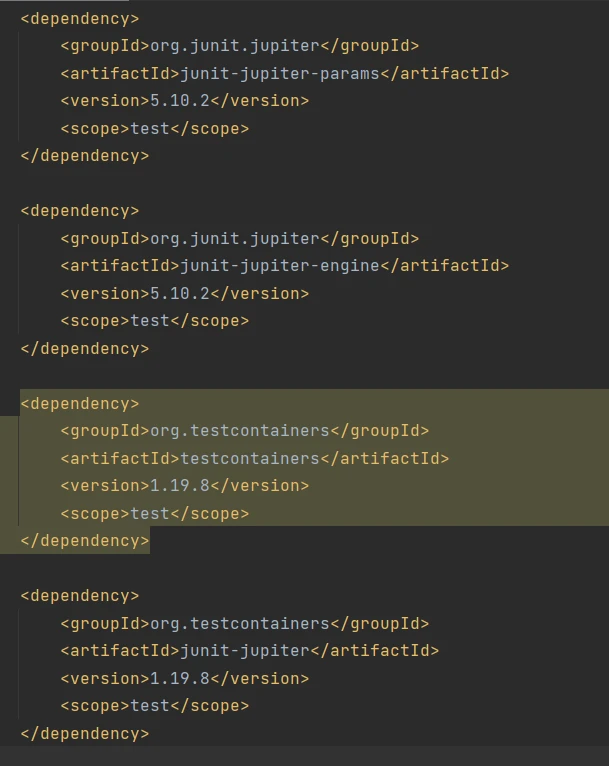
Task: Click org.junit.jupiter groupId above junit-jupiter-engine
Action: [x=234, y=238]
